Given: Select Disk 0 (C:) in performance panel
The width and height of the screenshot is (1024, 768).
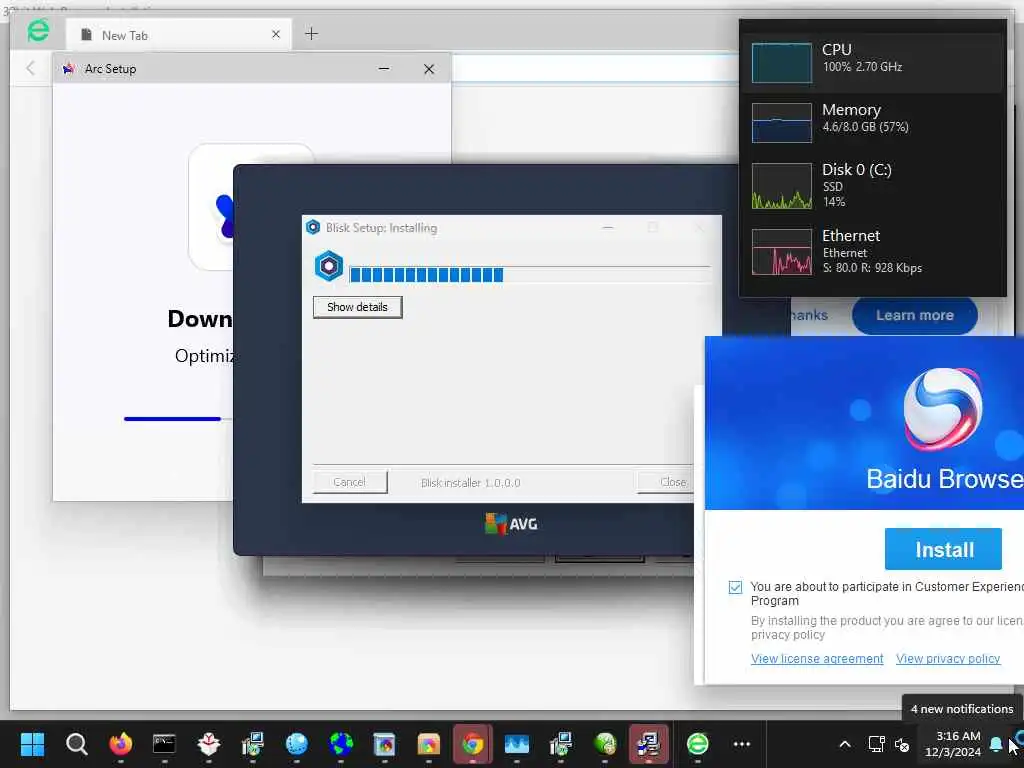Looking at the screenshot, I should (872, 185).
